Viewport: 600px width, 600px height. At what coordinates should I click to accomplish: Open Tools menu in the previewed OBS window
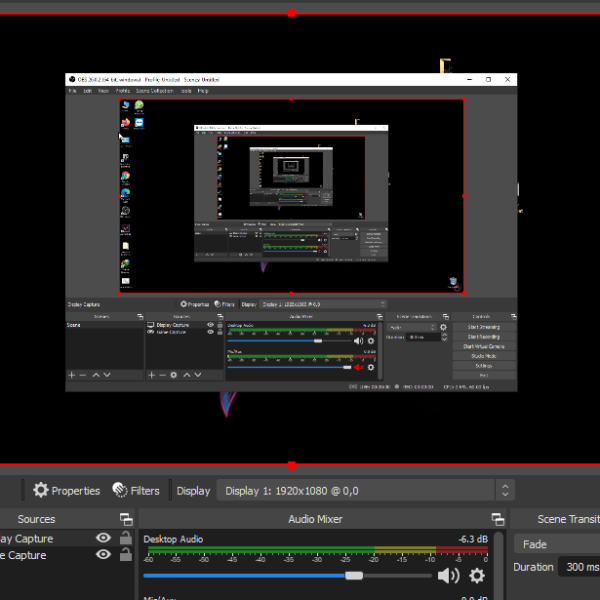pyautogui.click(x=186, y=91)
